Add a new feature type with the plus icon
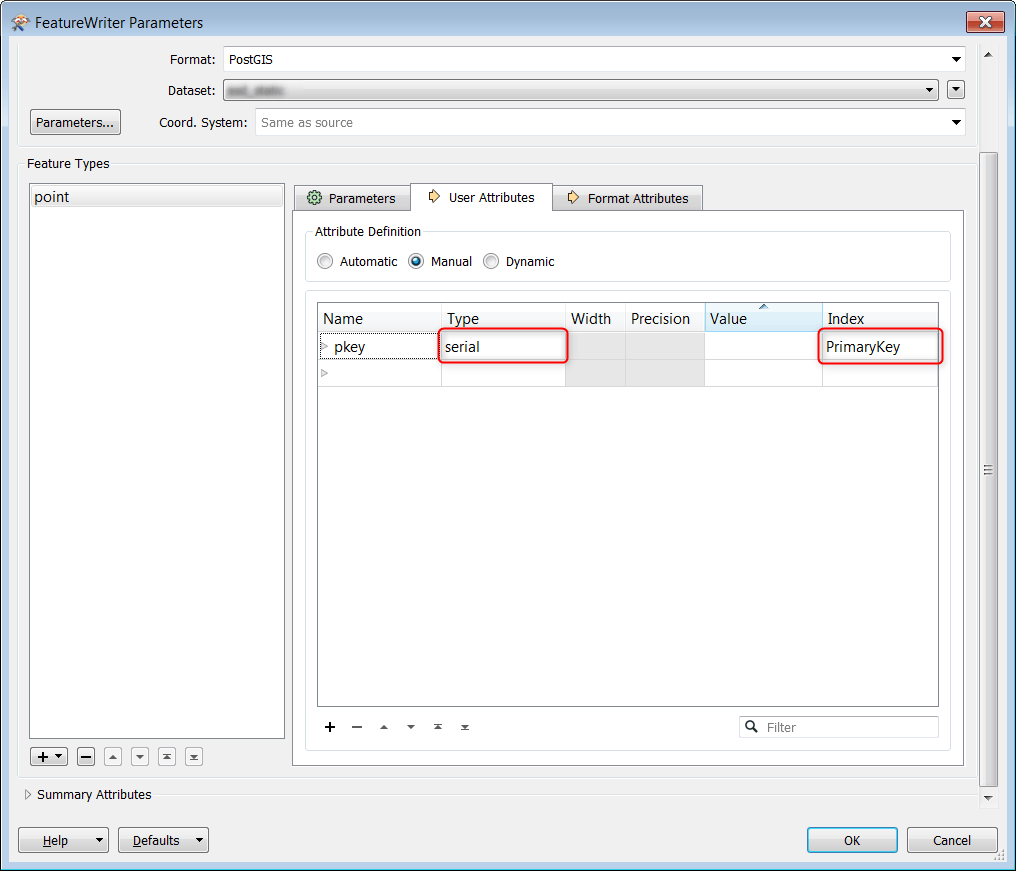1016x871 pixels. point(43,757)
